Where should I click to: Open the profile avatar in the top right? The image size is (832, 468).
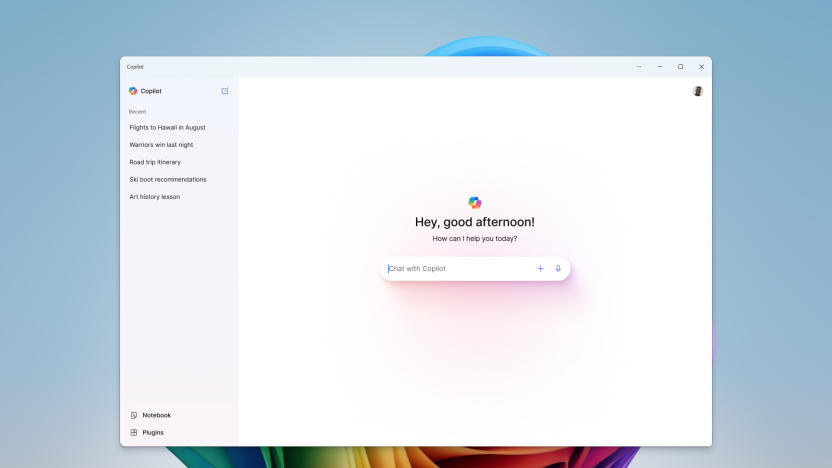698,91
